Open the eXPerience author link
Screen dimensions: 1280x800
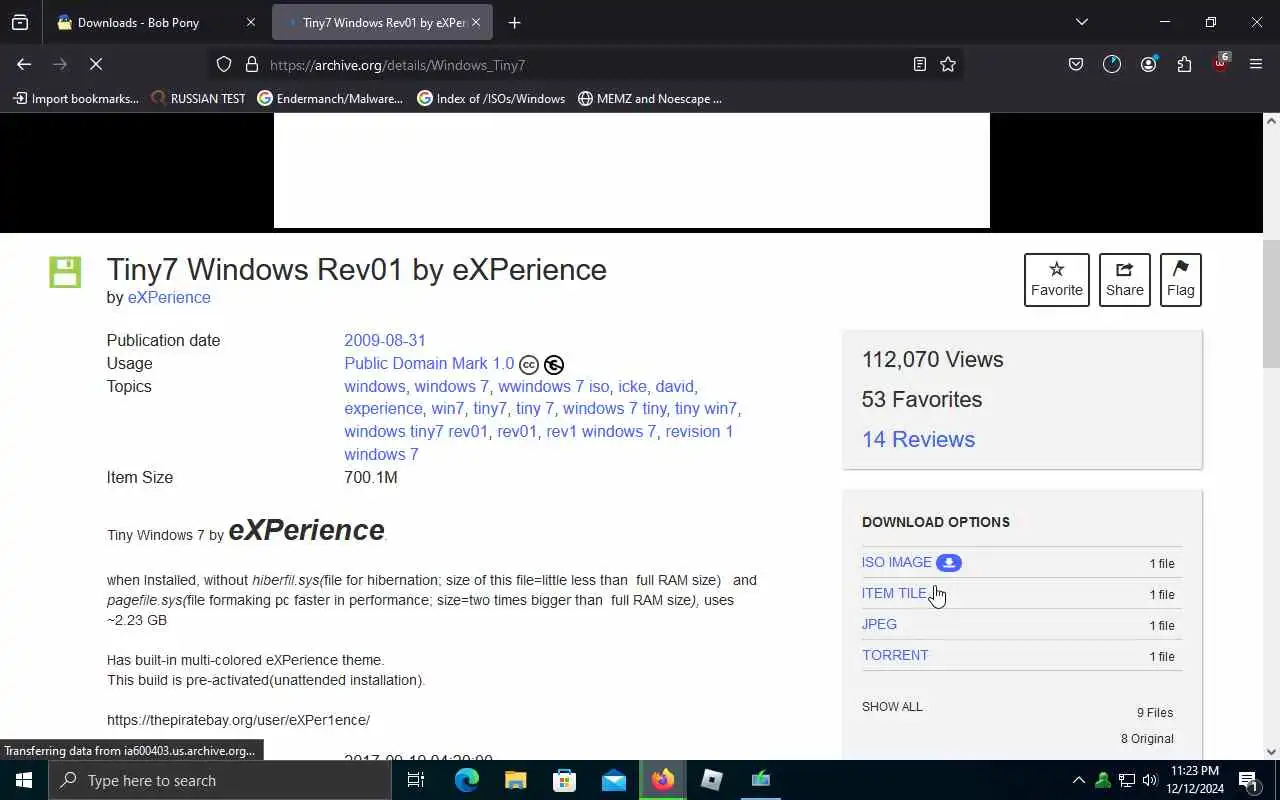coord(169,297)
